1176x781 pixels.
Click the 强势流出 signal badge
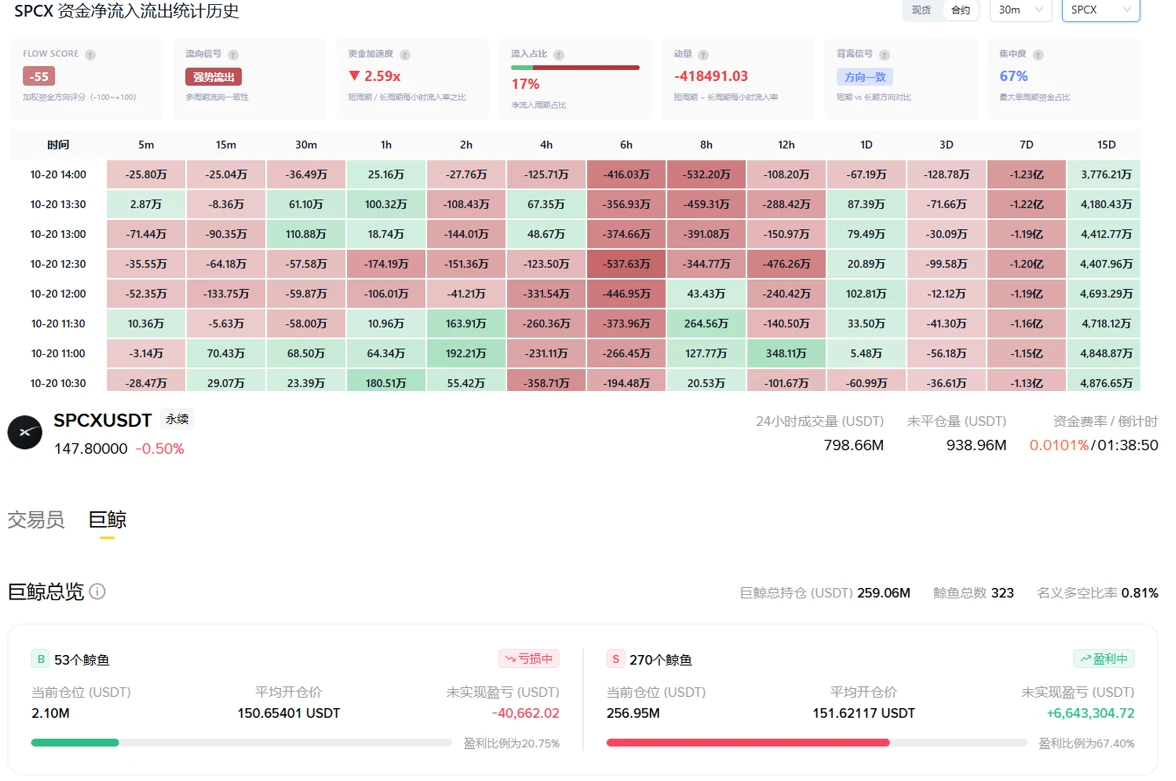[214, 77]
